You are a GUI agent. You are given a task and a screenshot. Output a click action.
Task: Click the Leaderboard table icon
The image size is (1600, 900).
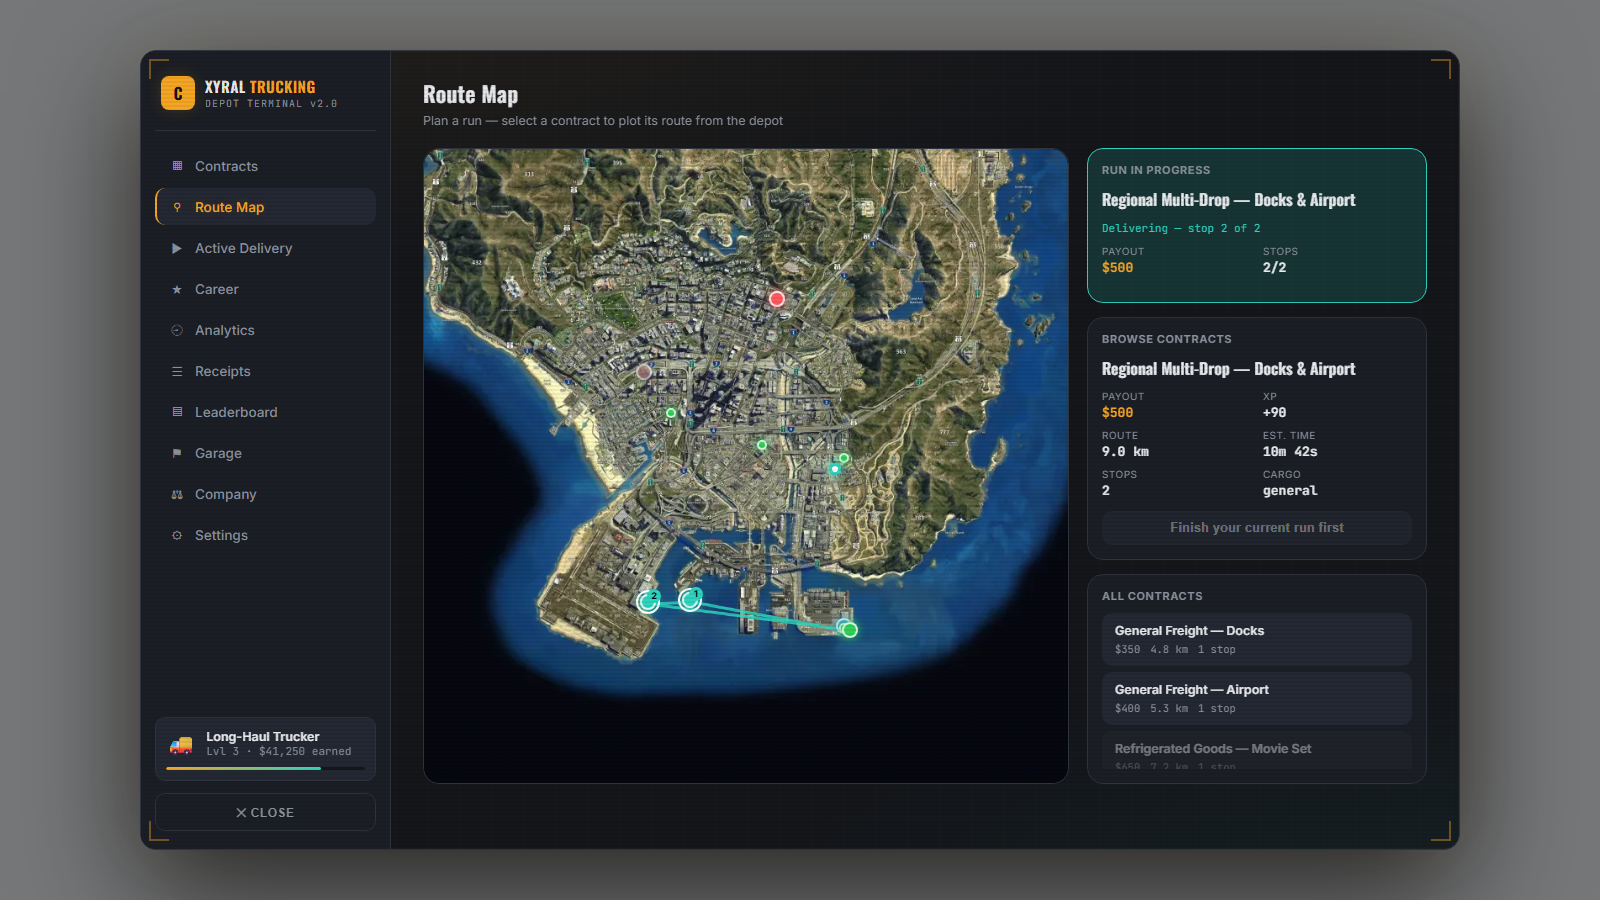177,412
